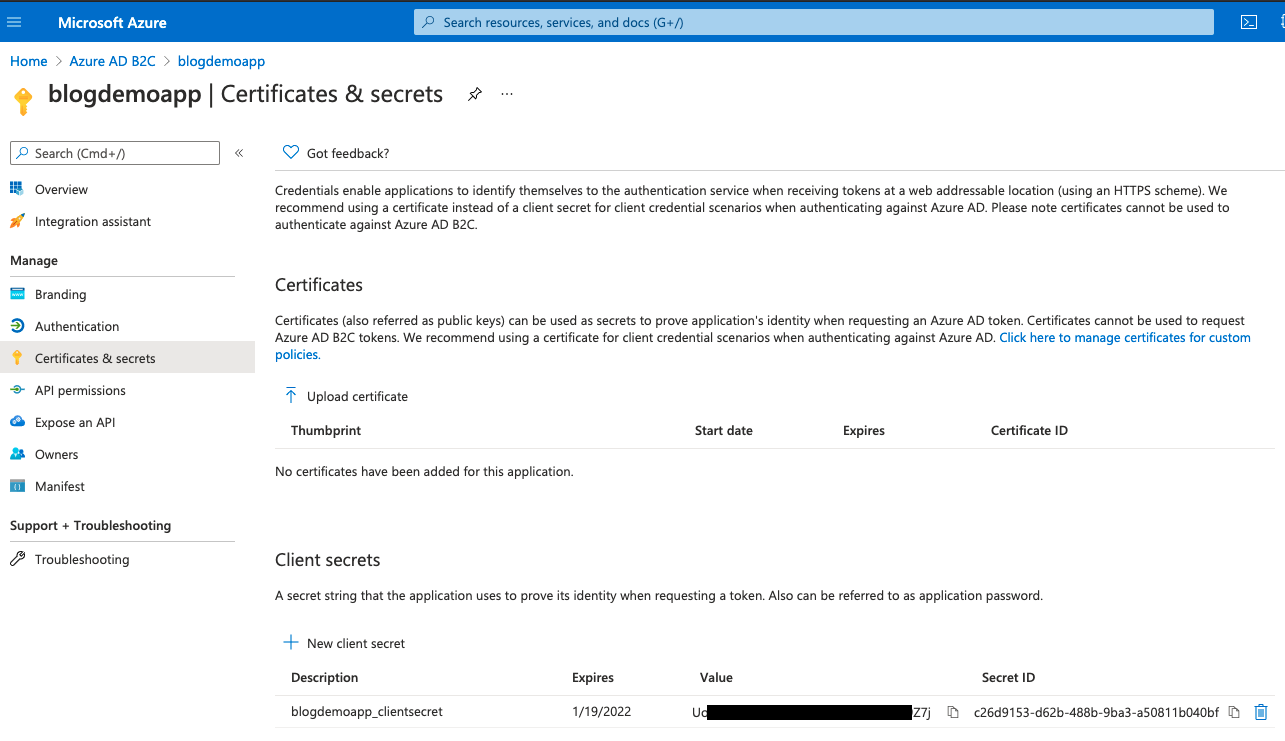Image resolution: width=1285 pixels, height=741 pixels.
Task: Click the 1/19/2022 expiry date
Action: (602, 712)
